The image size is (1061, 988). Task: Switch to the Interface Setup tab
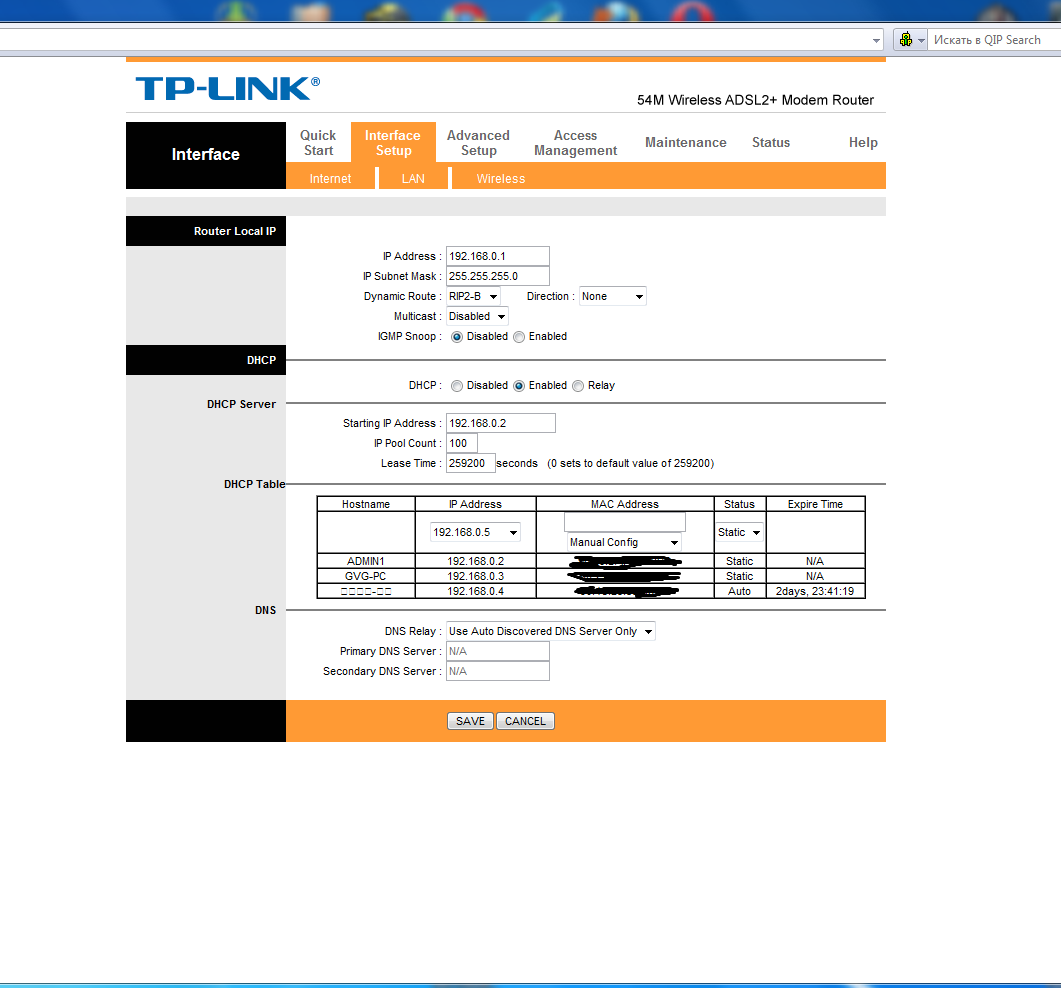[x=393, y=143]
